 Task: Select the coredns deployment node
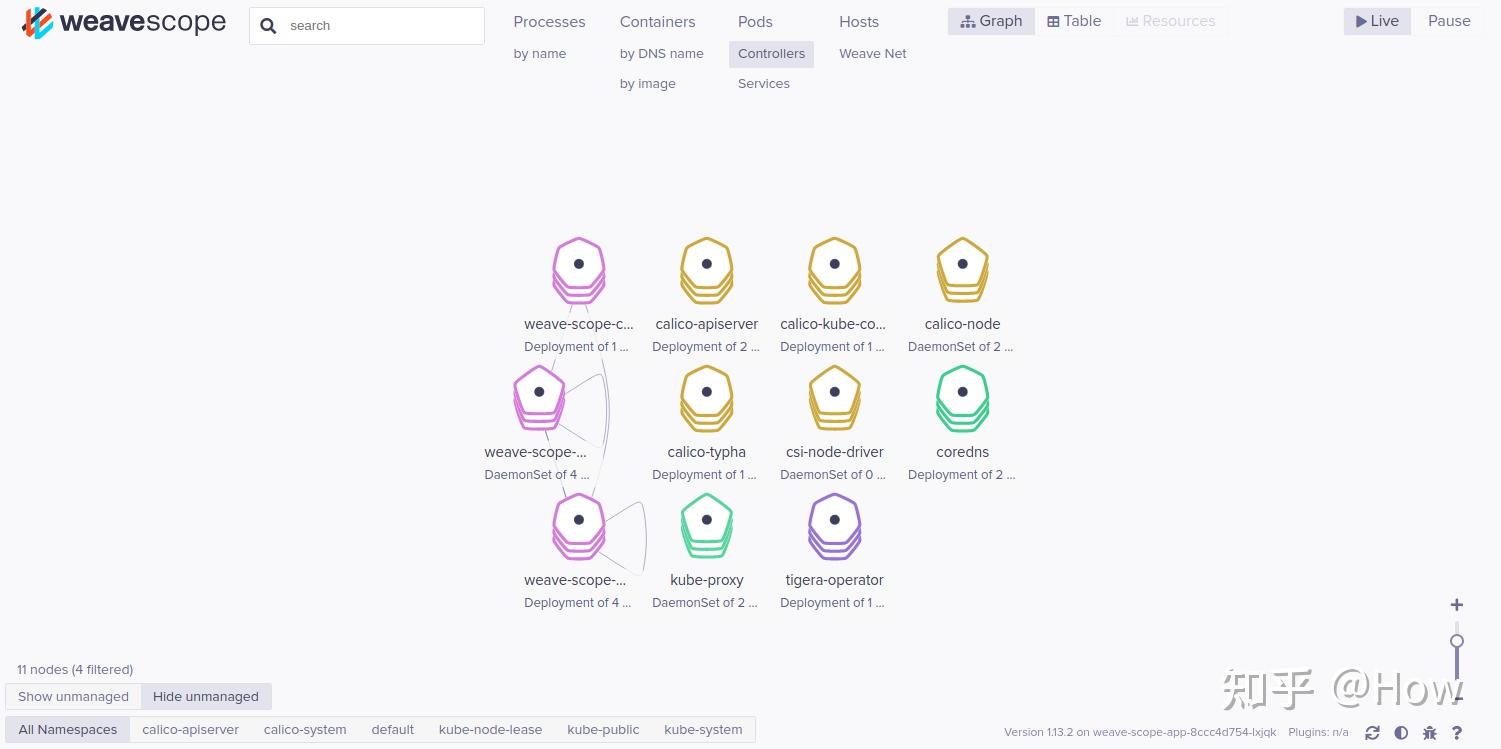coord(962,397)
